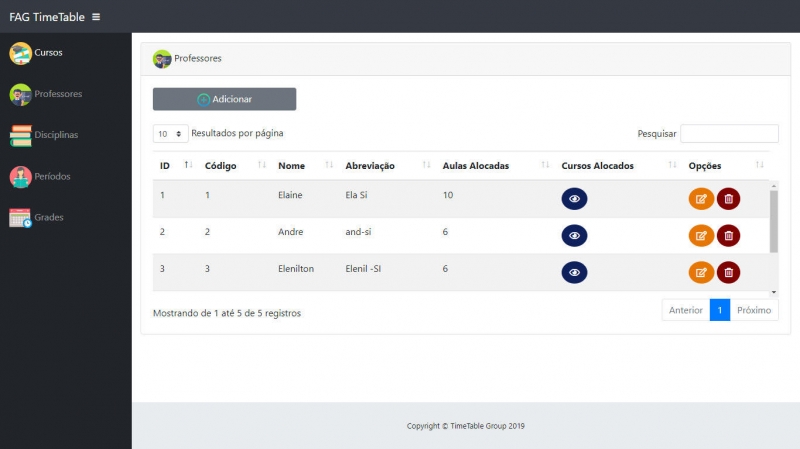Click the edit icon for Elaine
The image size is (800, 449).
pos(701,199)
